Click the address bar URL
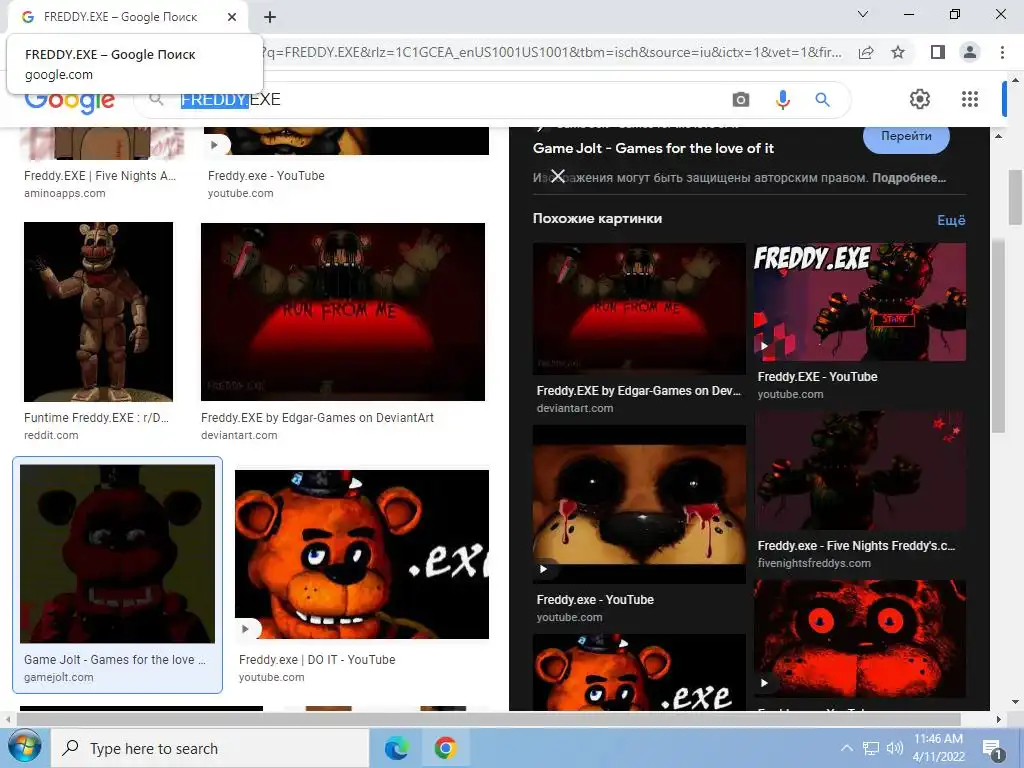The image size is (1024, 768). click(554, 52)
